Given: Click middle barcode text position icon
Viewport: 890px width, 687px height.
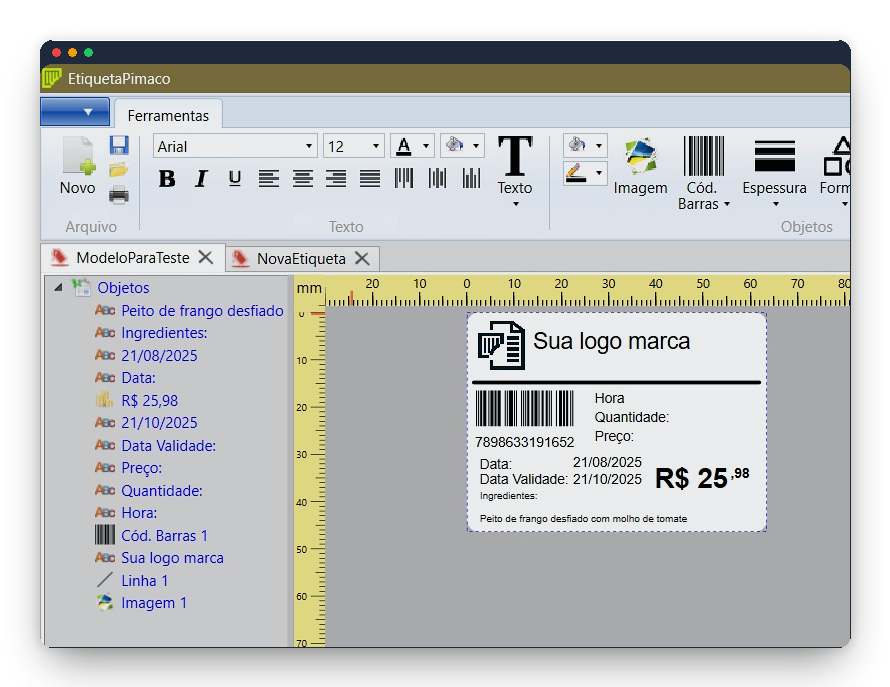Looking at the screenshot, I should point(438,178).
